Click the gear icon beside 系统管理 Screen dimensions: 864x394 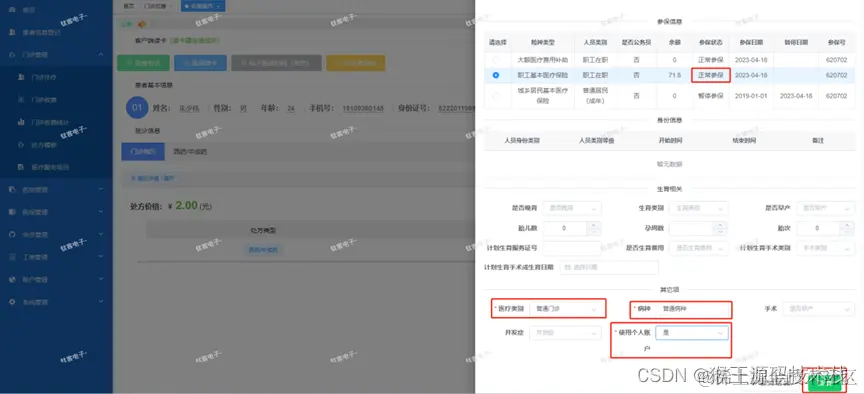click(13, 302)
